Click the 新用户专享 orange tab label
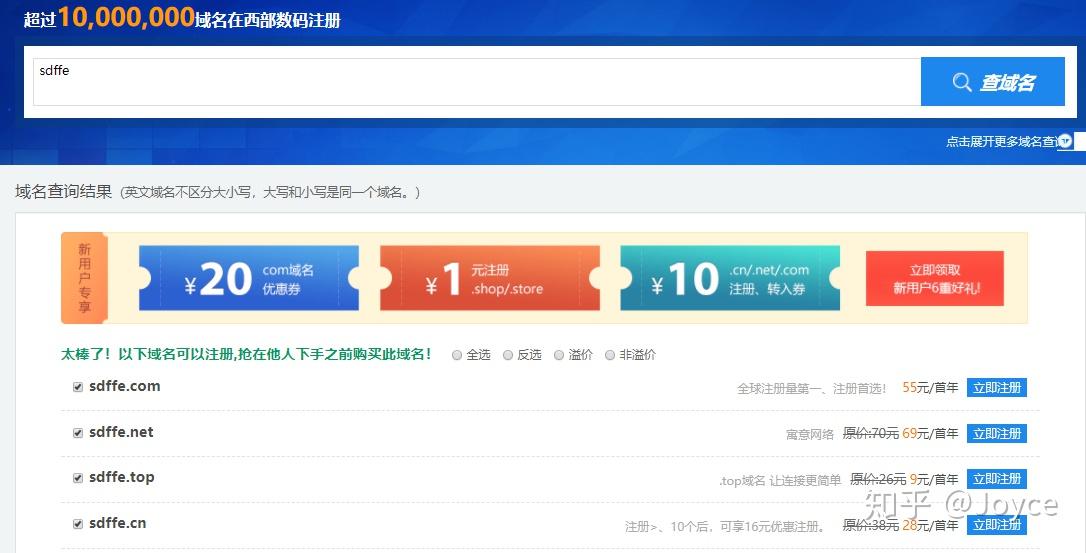Screen dimensions: 1086x553 [84, 278]
